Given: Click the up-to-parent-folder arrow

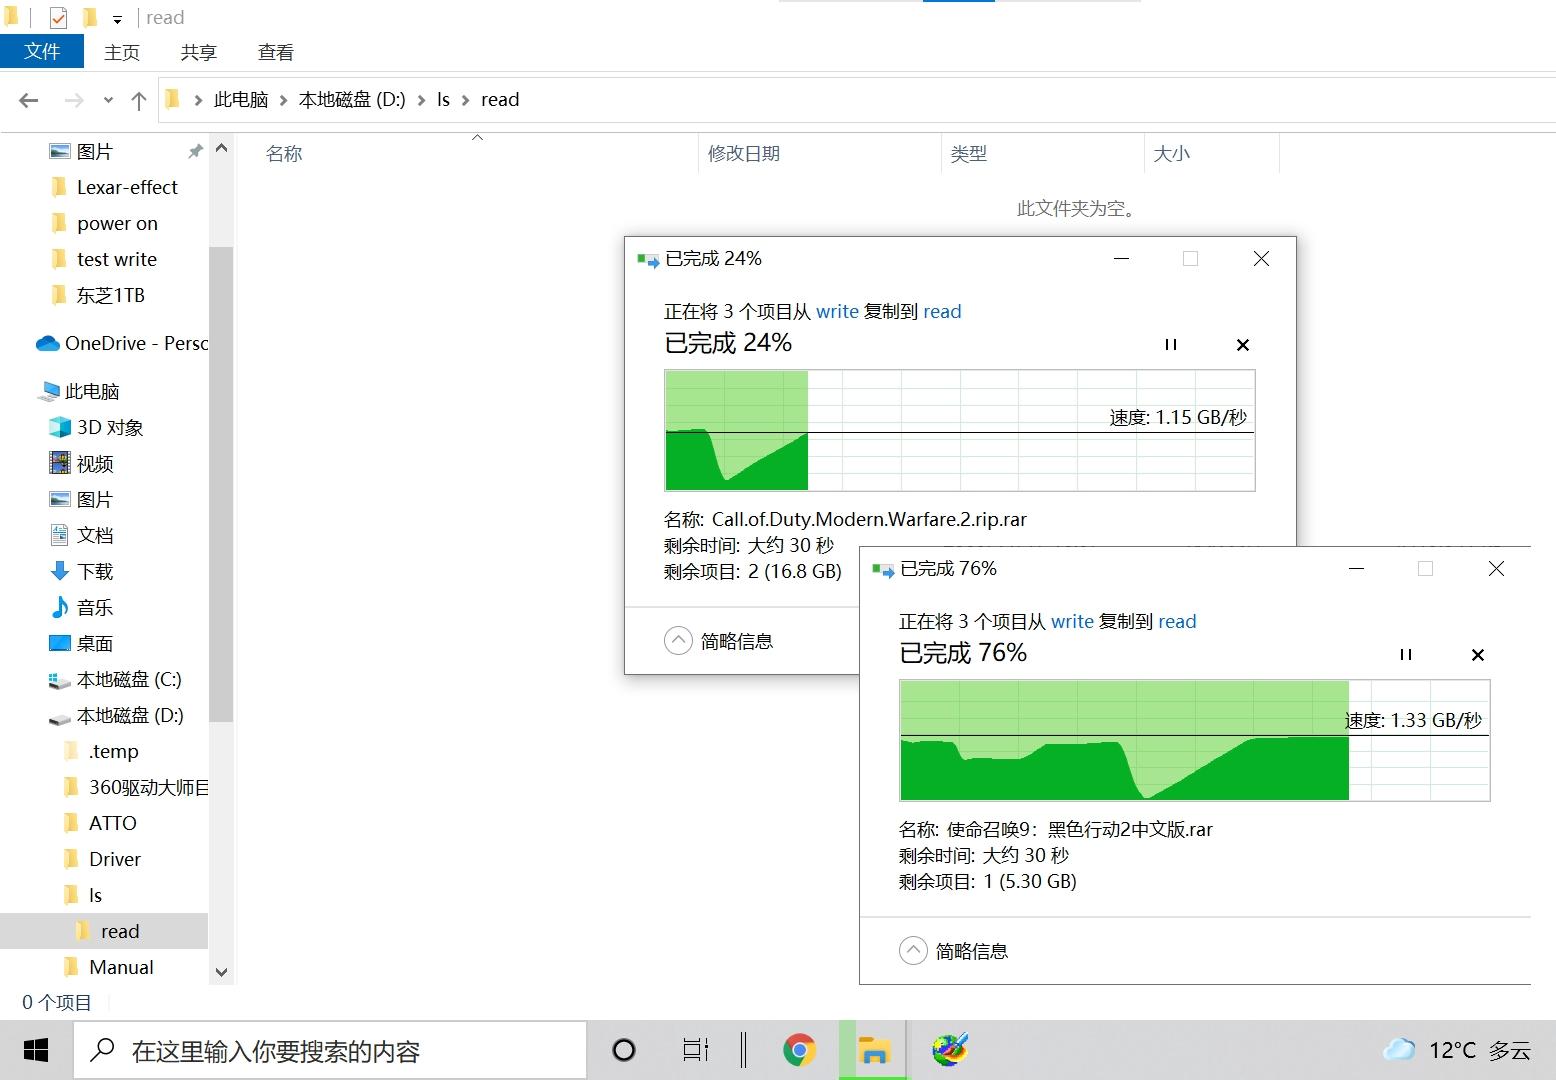Looking at the screenshot, I should point(139,99).
